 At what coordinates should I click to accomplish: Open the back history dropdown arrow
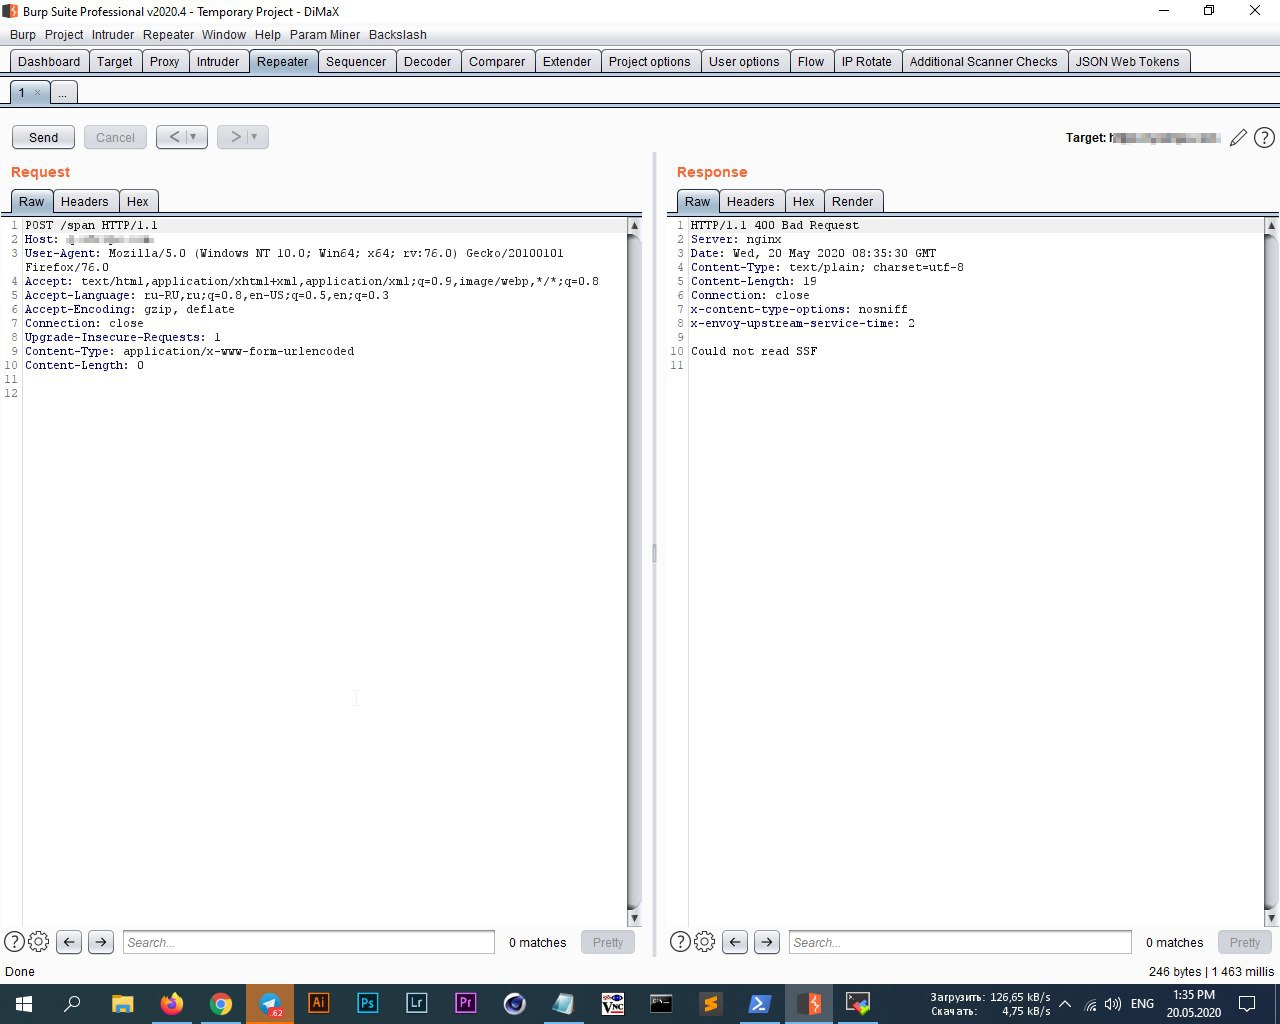[195, 137]
